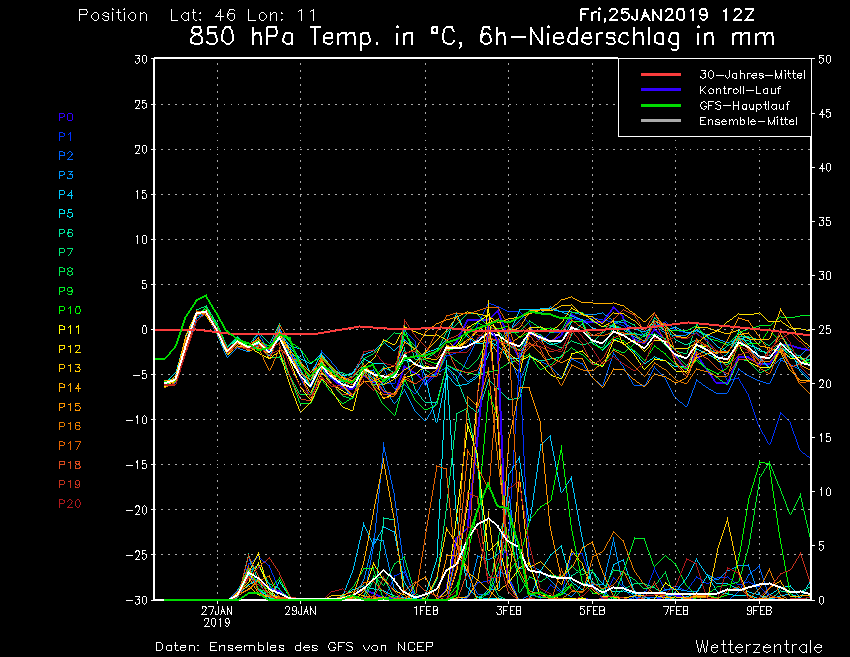Click the red 30-Jahres-Mittel legend line
The height and width of the screenshot is (657, 850).
click(661, 74)
